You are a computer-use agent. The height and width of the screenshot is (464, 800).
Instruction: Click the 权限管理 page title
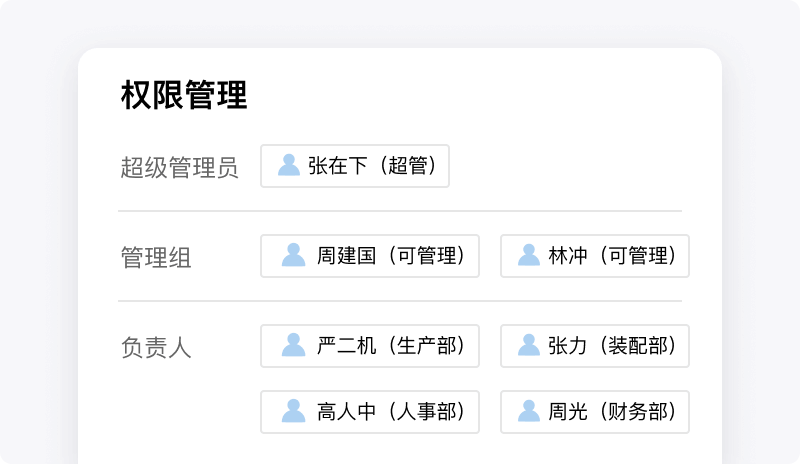tap(184, 96)
